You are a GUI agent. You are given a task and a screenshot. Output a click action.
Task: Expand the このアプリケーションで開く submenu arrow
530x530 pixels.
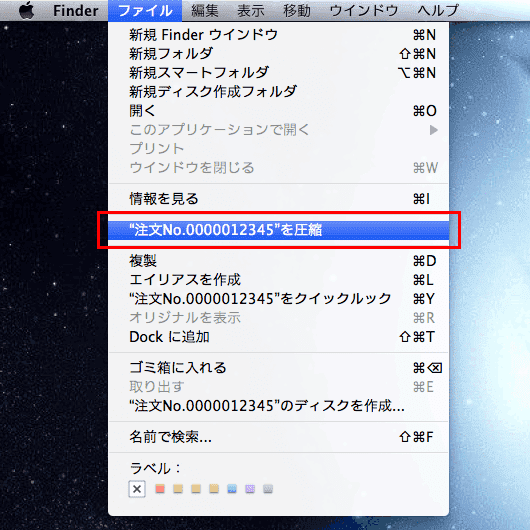click(434, 130)
